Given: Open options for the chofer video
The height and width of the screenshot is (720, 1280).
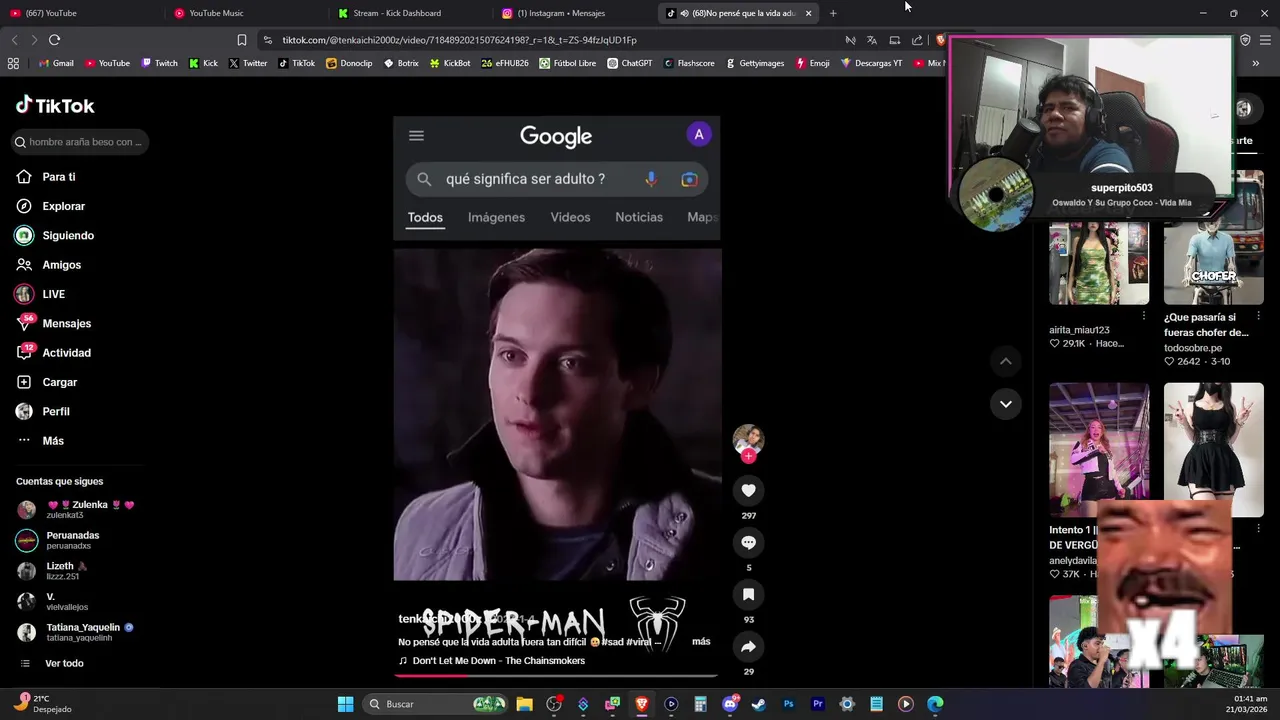Looking at the screenshot, I should [1258, 316].
